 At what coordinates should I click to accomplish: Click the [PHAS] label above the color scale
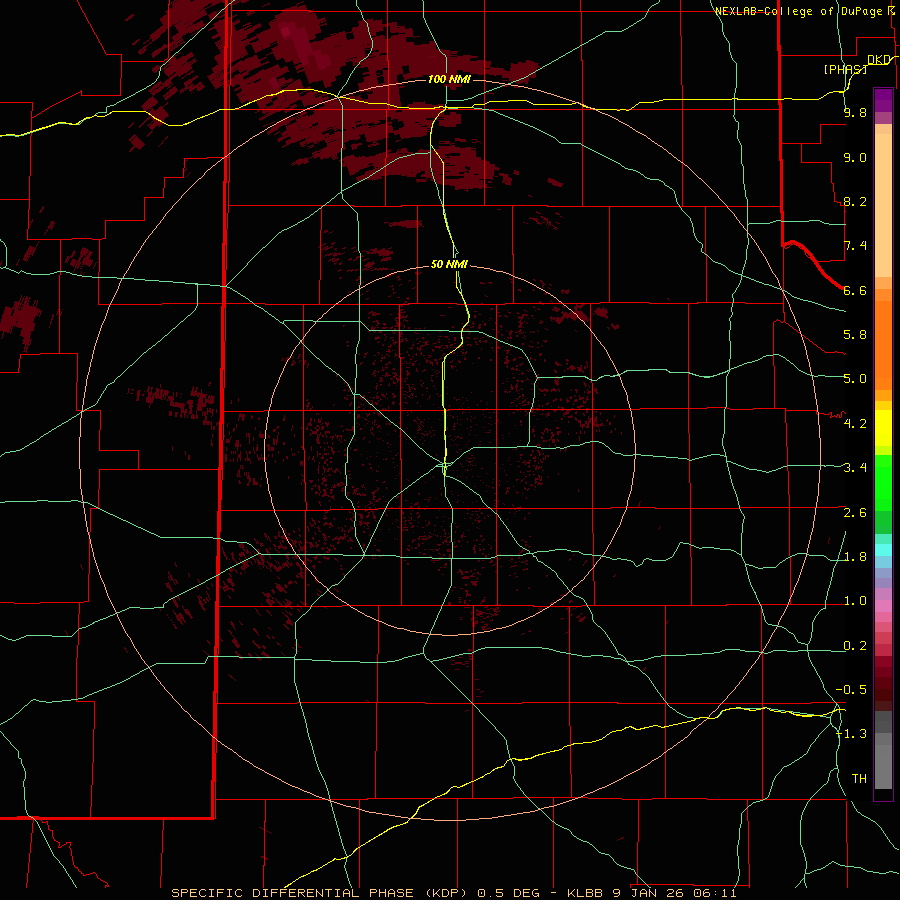[845, 69]
